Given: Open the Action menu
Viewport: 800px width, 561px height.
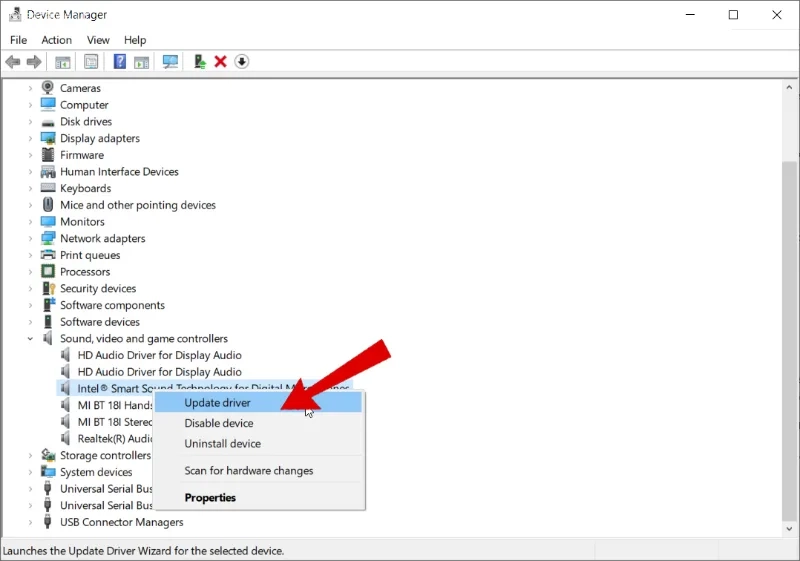Looking at the screenshot, I should pos(56,40).
